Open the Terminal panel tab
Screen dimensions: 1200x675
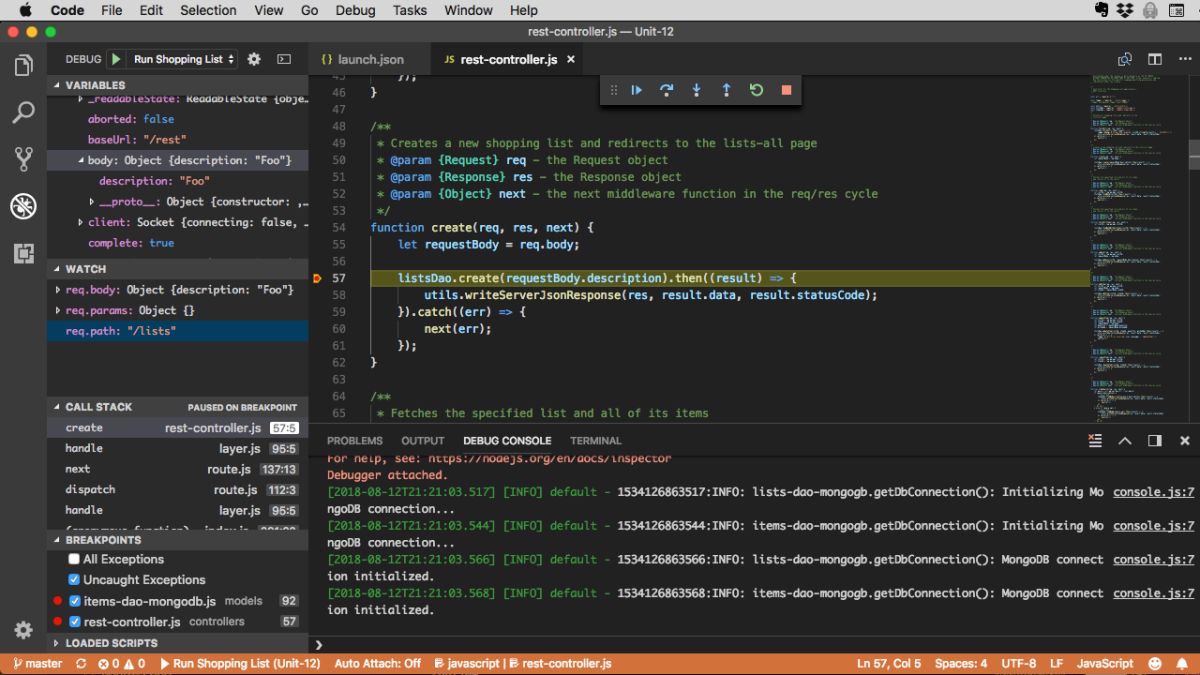(595, 440)
